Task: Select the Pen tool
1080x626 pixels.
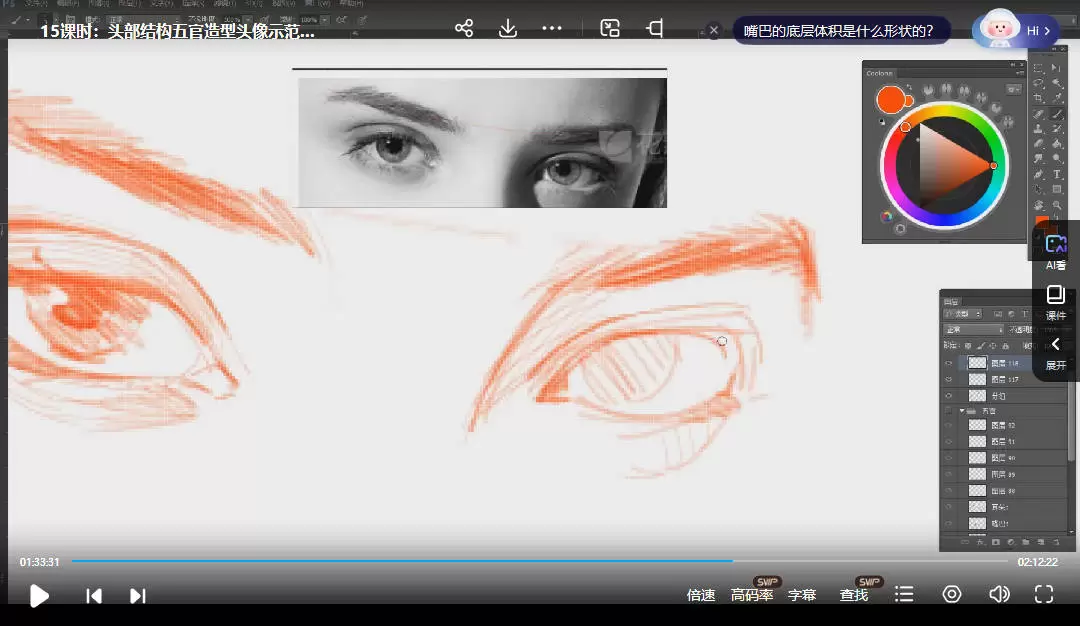Action: (x=1038, y=174)
